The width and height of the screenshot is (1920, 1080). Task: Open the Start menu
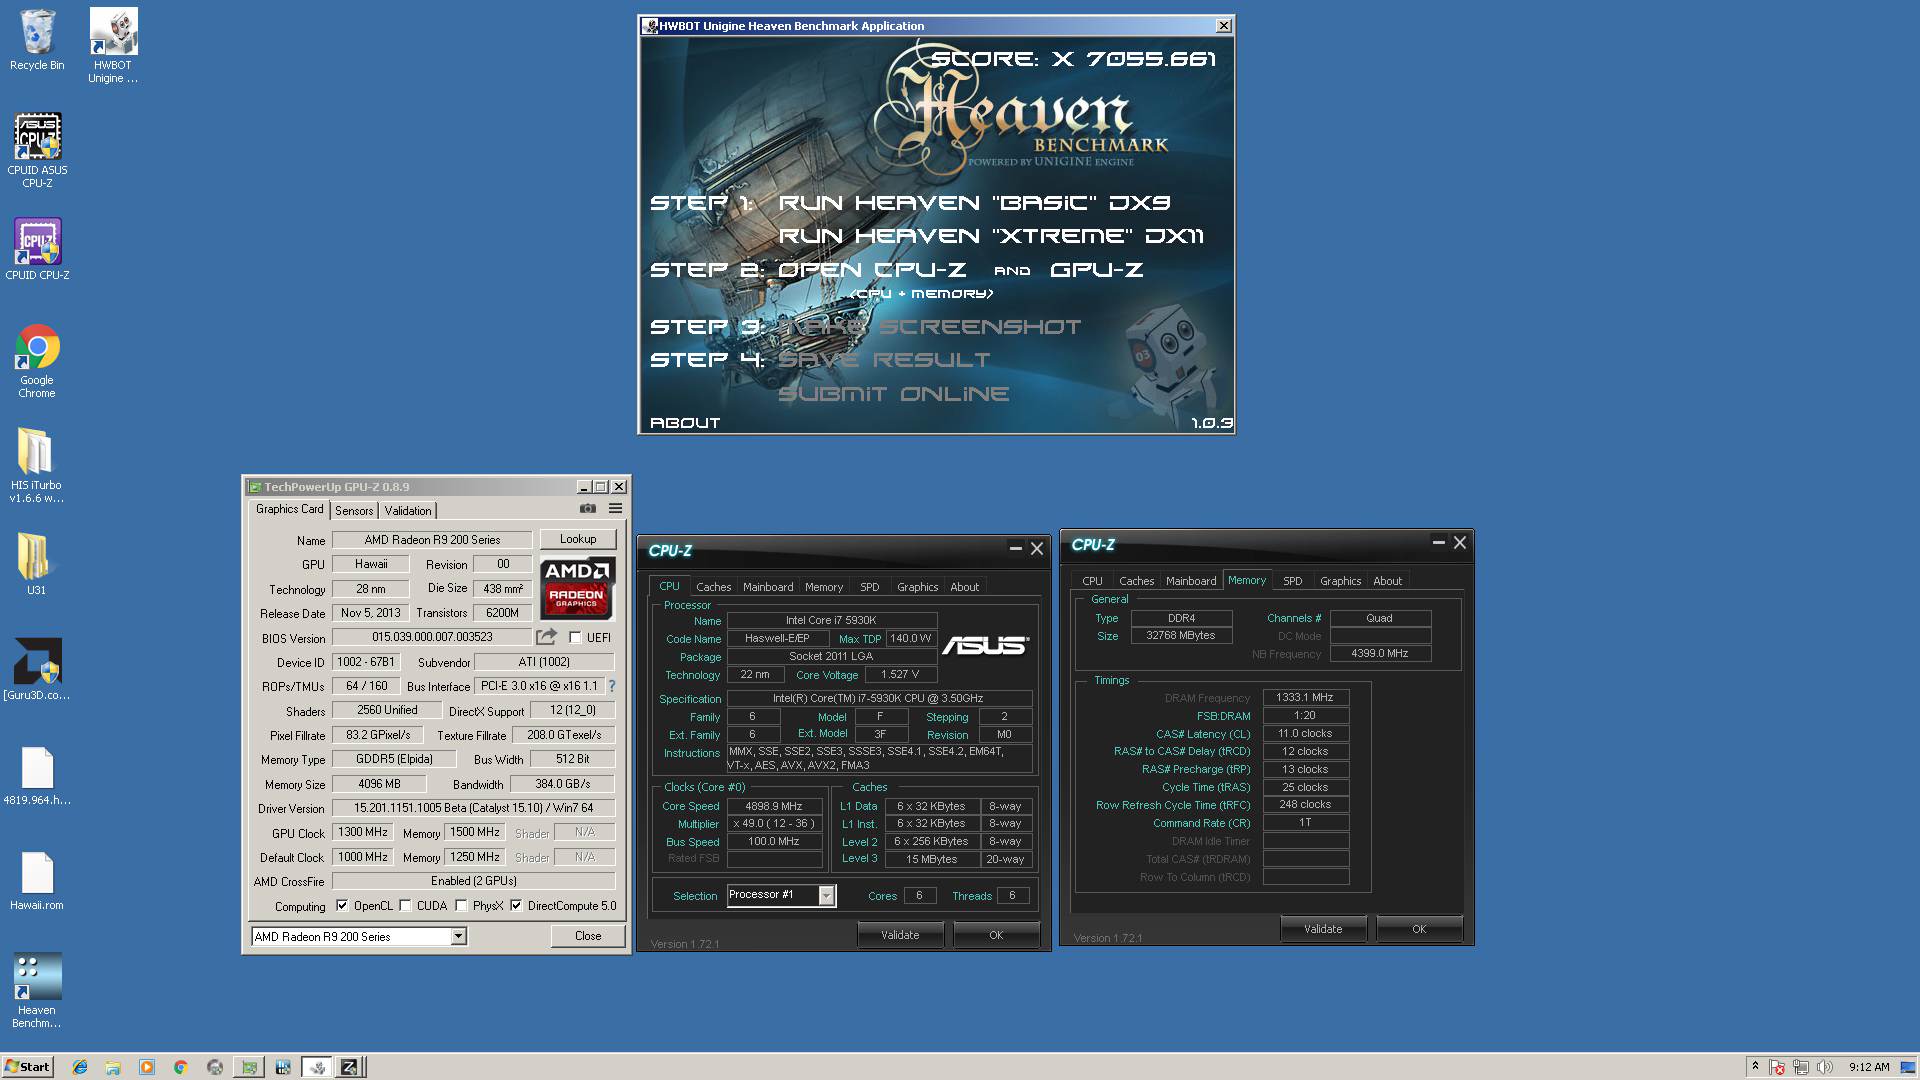click(28, 1067)
